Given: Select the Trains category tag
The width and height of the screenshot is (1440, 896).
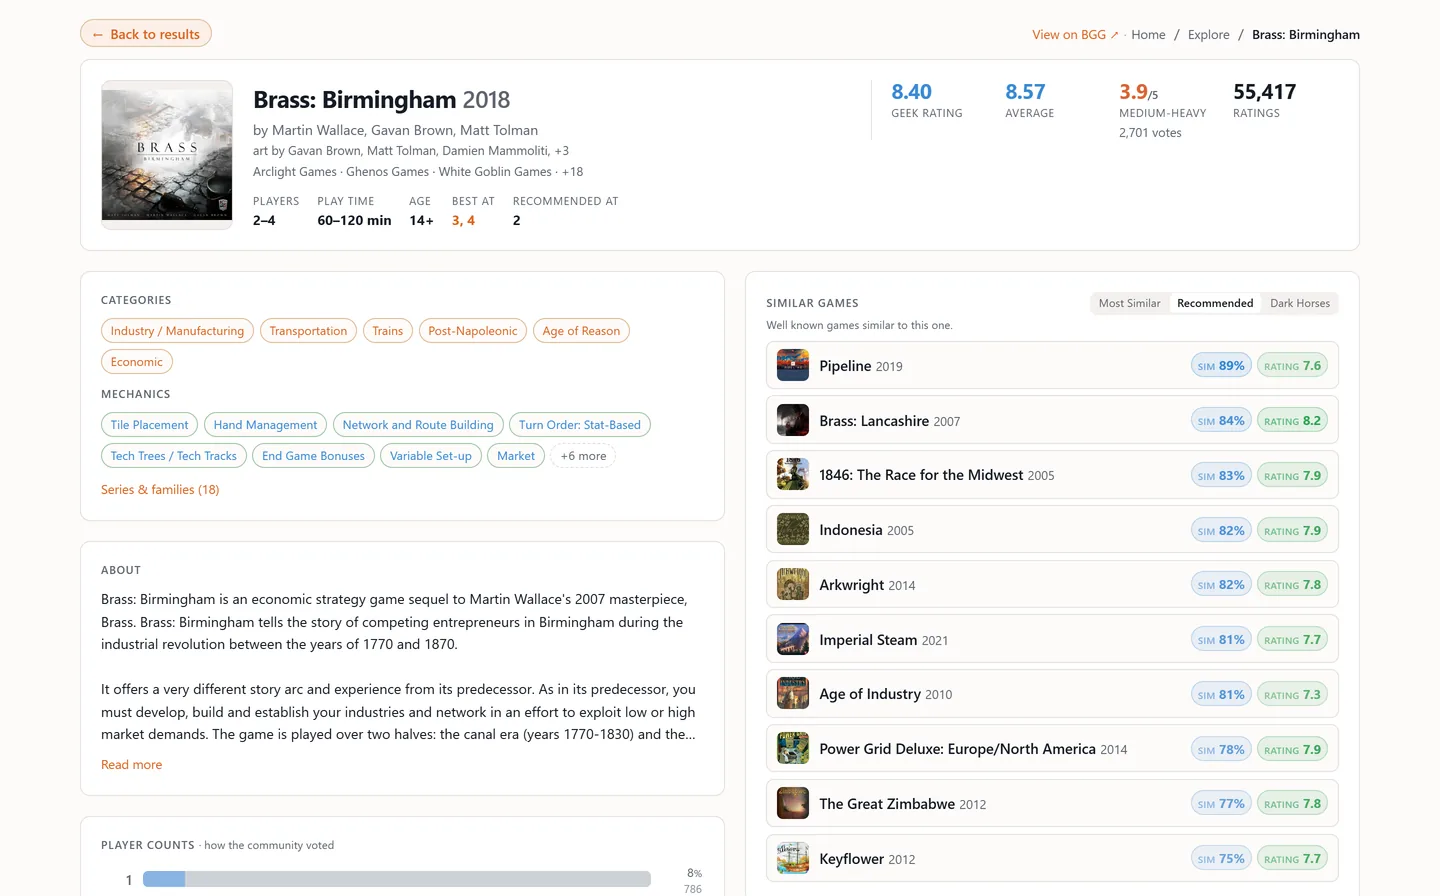Looking at the screenshot, I should tap(388, 331).
